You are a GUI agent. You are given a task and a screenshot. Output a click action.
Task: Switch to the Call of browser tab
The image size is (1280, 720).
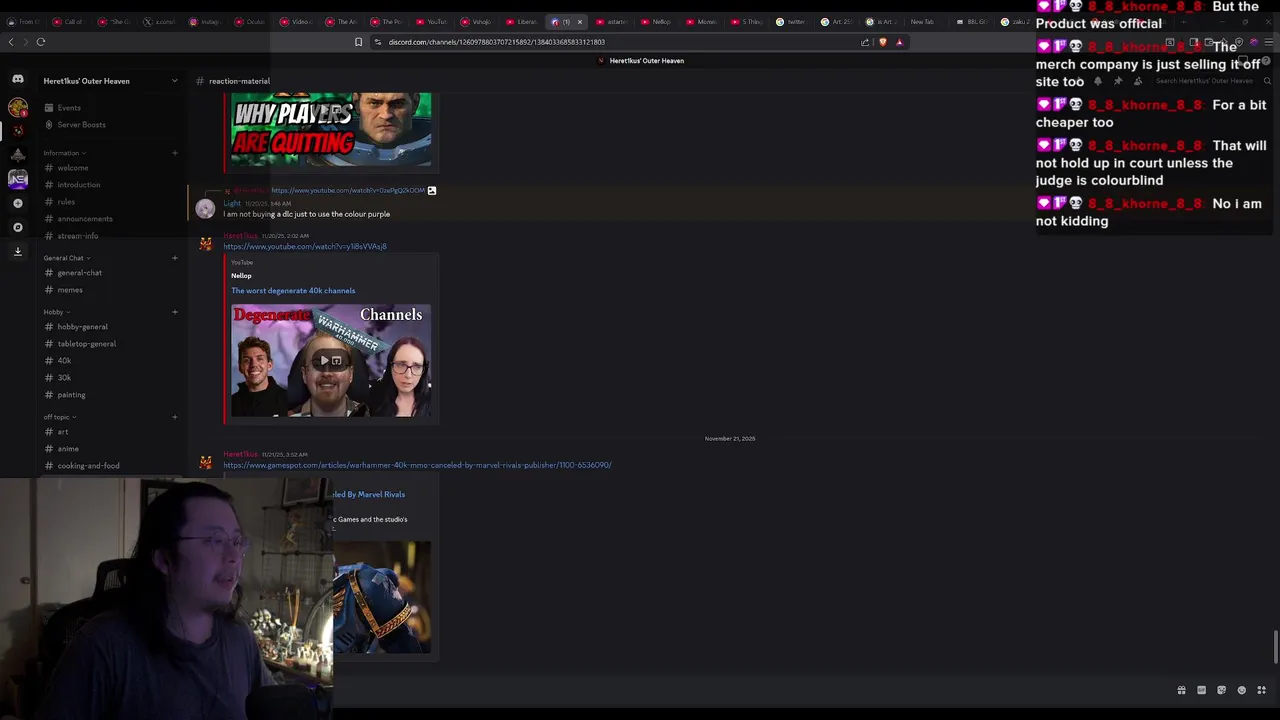[x=70, y=22]
